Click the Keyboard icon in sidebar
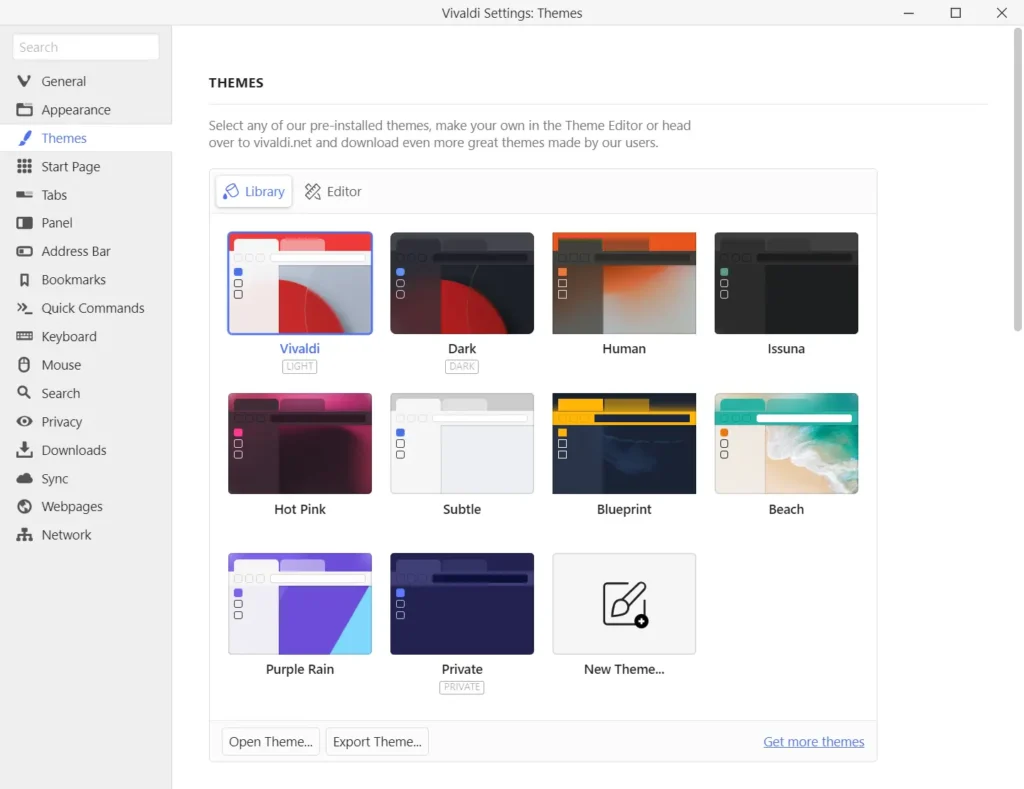Viewport: 1024px width, 789px height. click(24, 336)
